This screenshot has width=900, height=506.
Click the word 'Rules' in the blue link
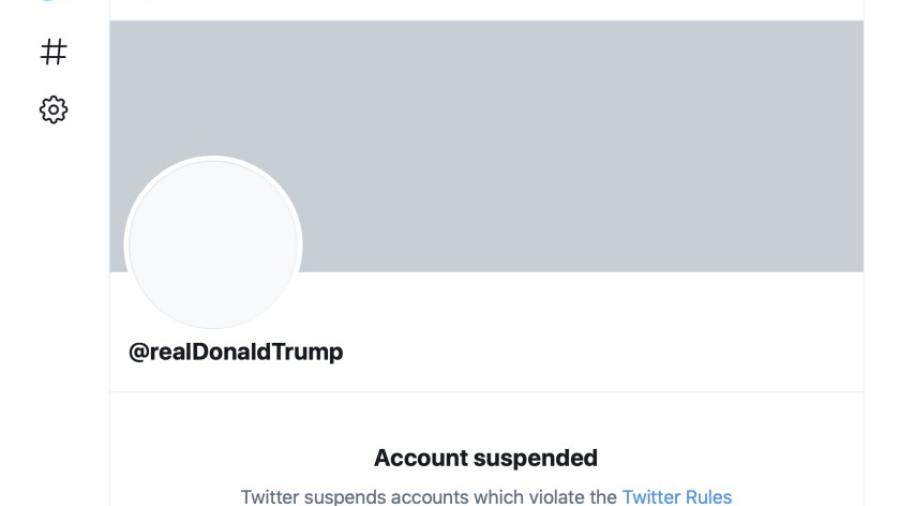(709, 496)
